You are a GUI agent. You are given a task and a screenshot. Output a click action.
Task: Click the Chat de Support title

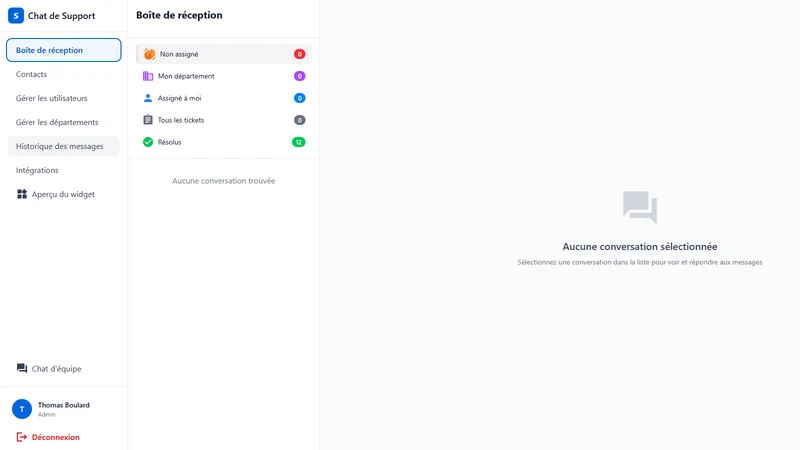click(61, 16)
